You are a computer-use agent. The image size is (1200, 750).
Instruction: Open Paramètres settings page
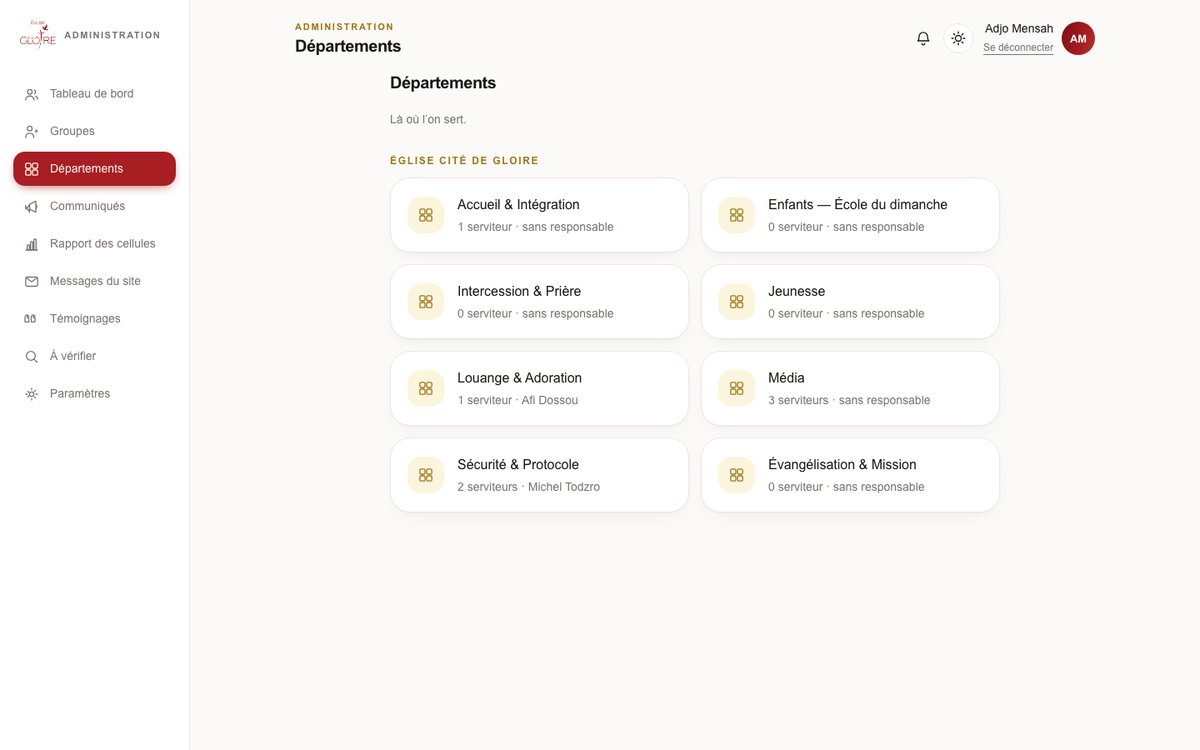[x=94, y=394]
